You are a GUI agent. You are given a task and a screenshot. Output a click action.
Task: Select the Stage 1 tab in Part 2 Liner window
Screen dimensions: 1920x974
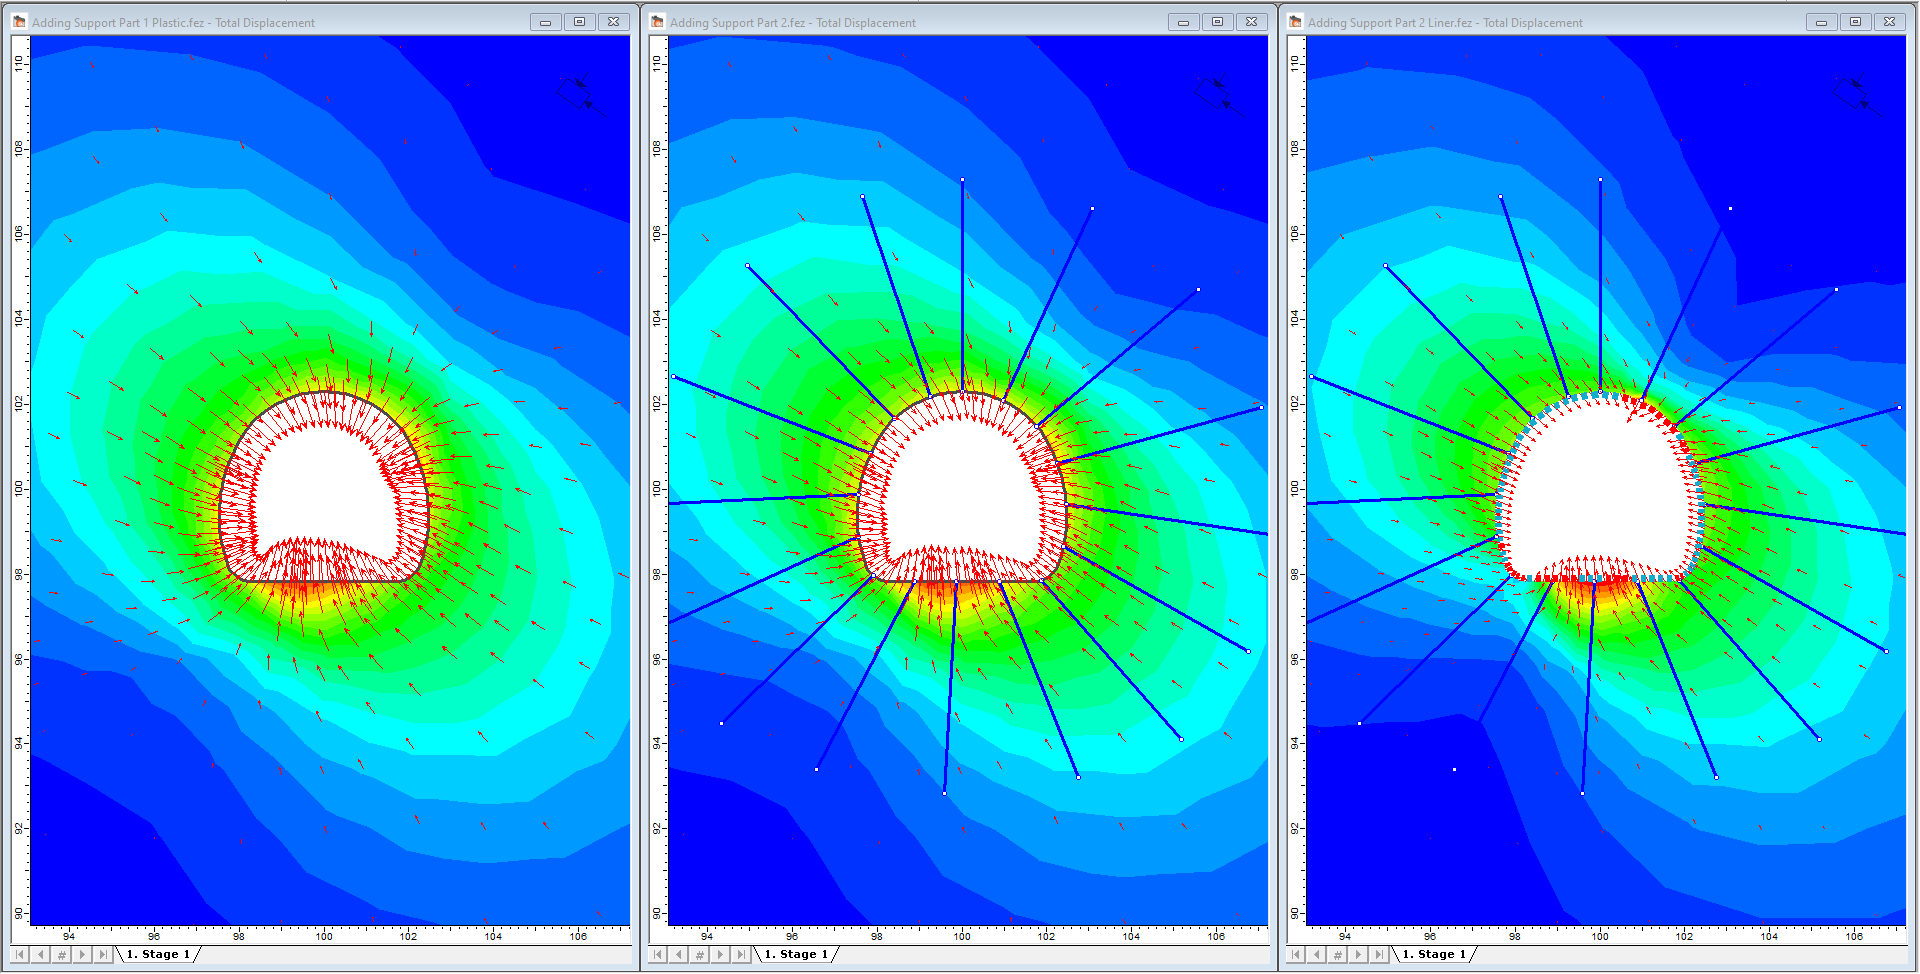pyautogui.click(x=1434, y=955)
